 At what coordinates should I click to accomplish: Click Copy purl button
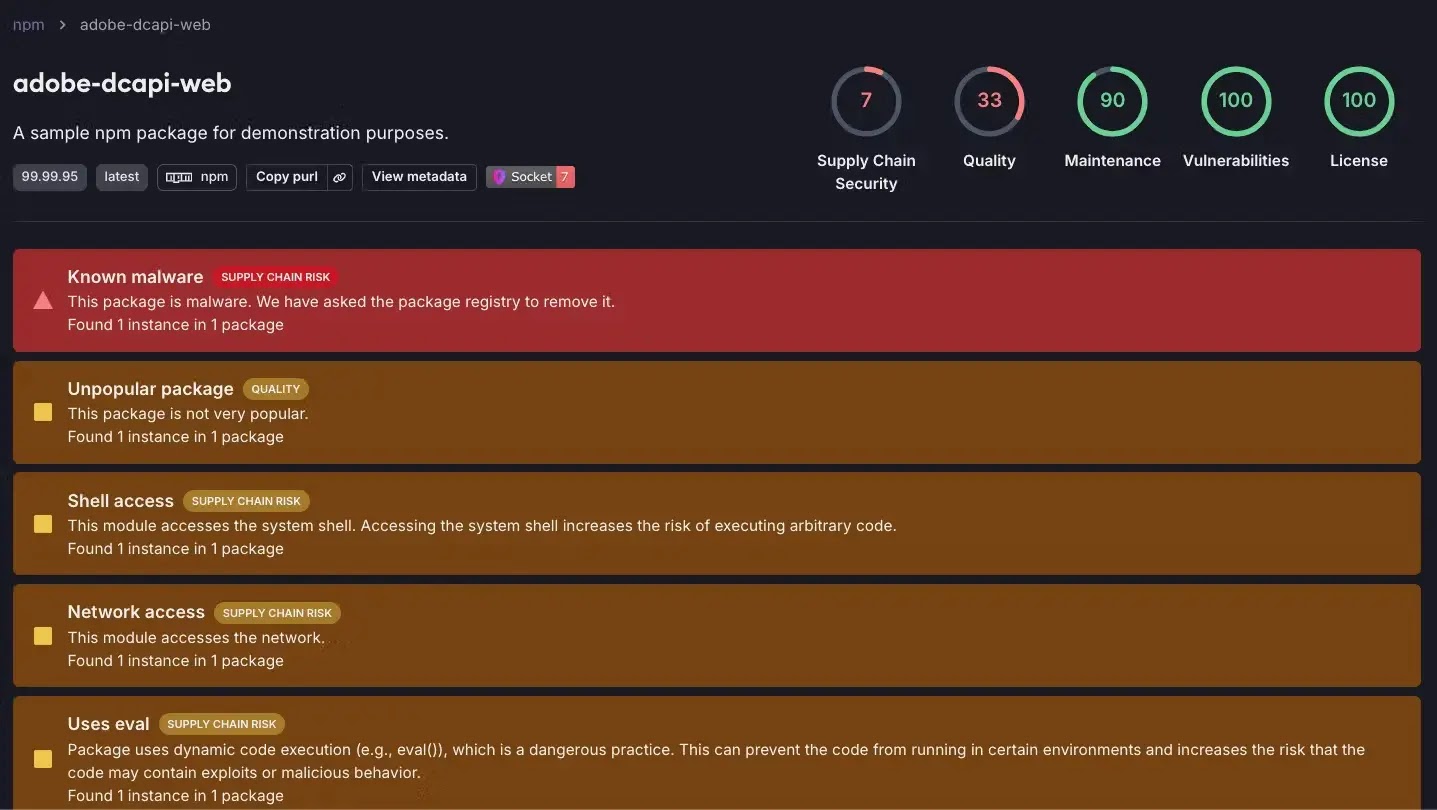click(x=287, y=177)
